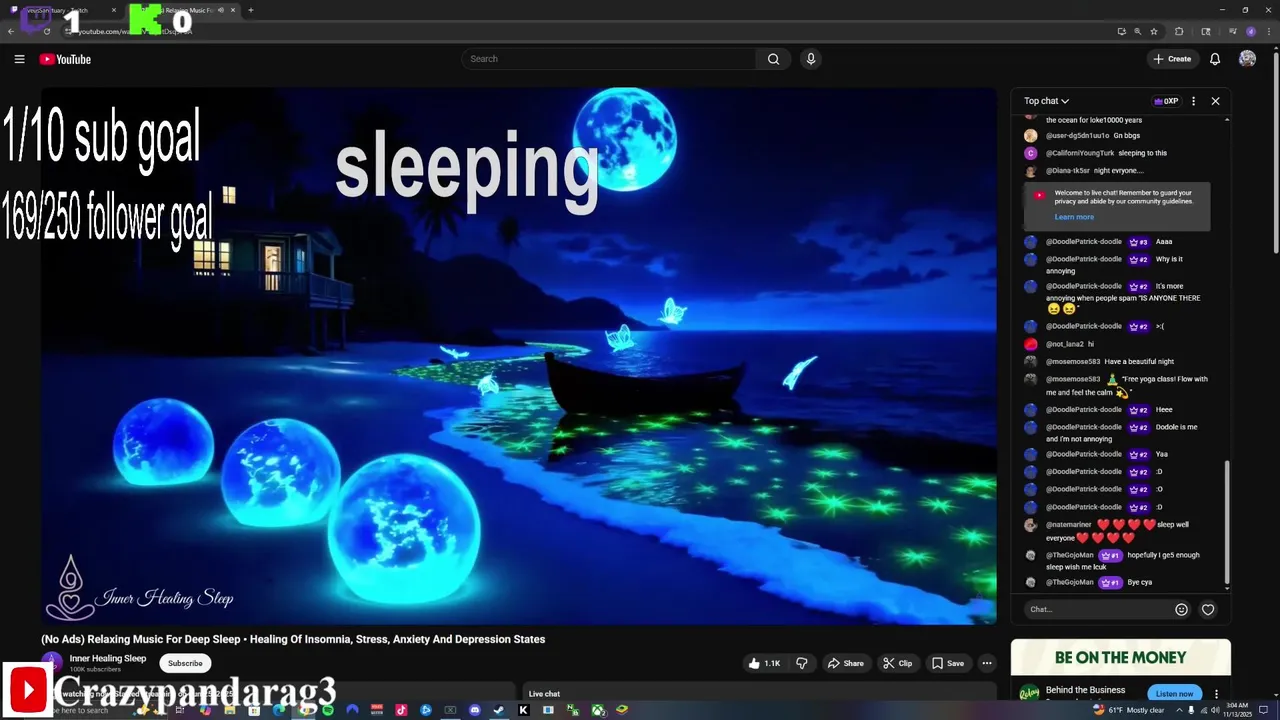
Task: Focus the YouTube search box
Action: (x=610, y=59)
